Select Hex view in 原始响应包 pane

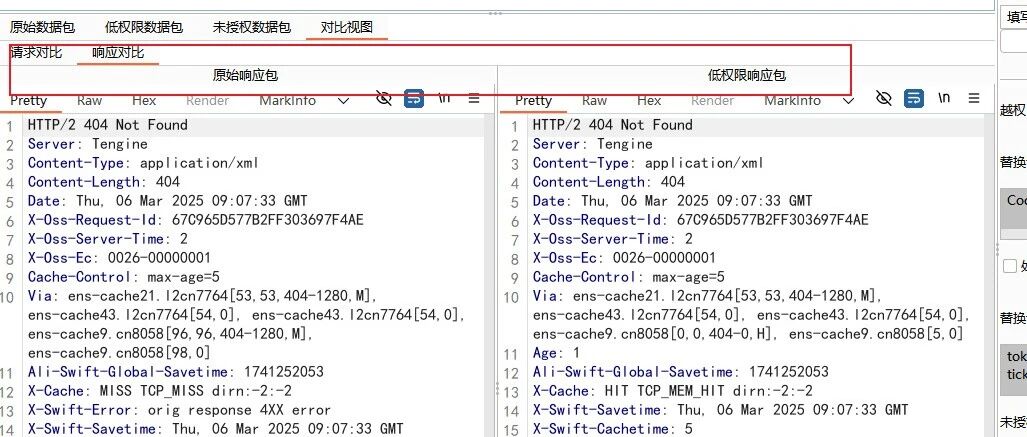tap(144, 100)
